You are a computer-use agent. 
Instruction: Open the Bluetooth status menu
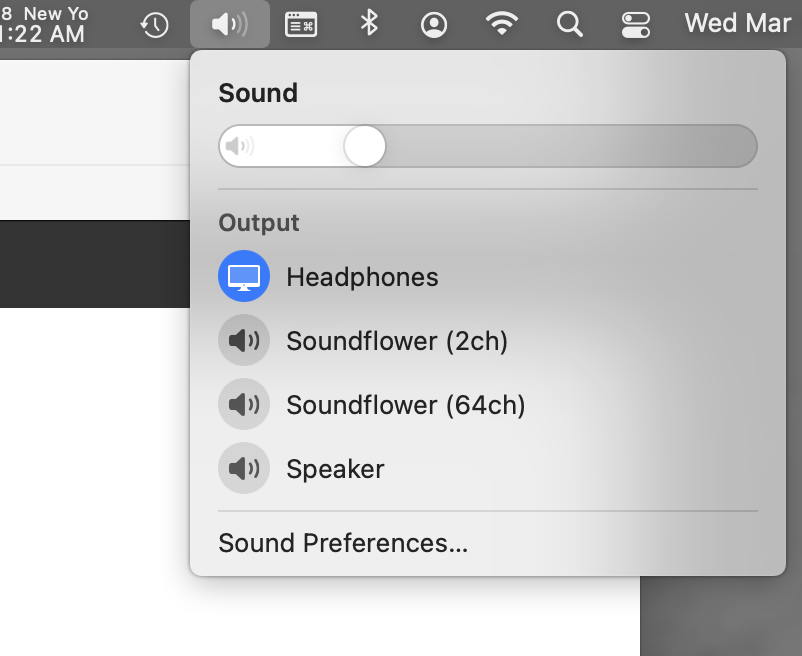tap(369, 24)
